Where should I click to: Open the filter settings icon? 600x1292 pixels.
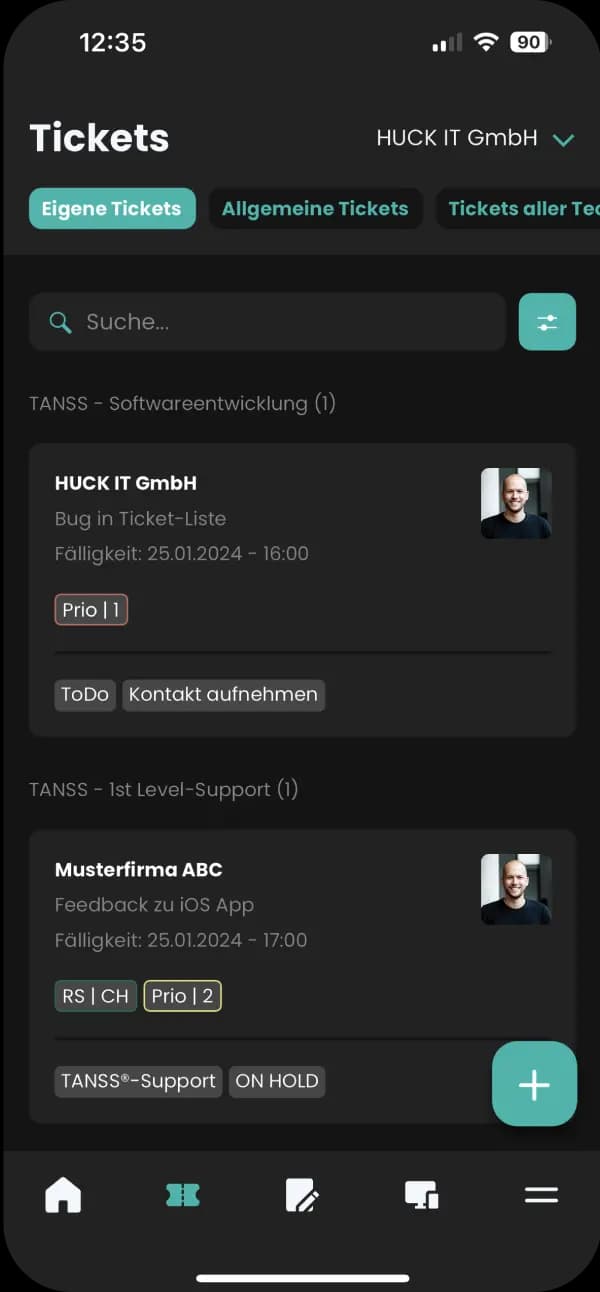click(547, 322)
